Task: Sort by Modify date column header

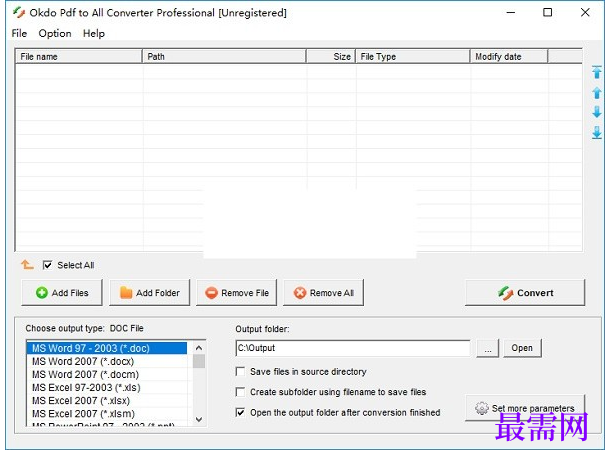Action: click(509, 57)
